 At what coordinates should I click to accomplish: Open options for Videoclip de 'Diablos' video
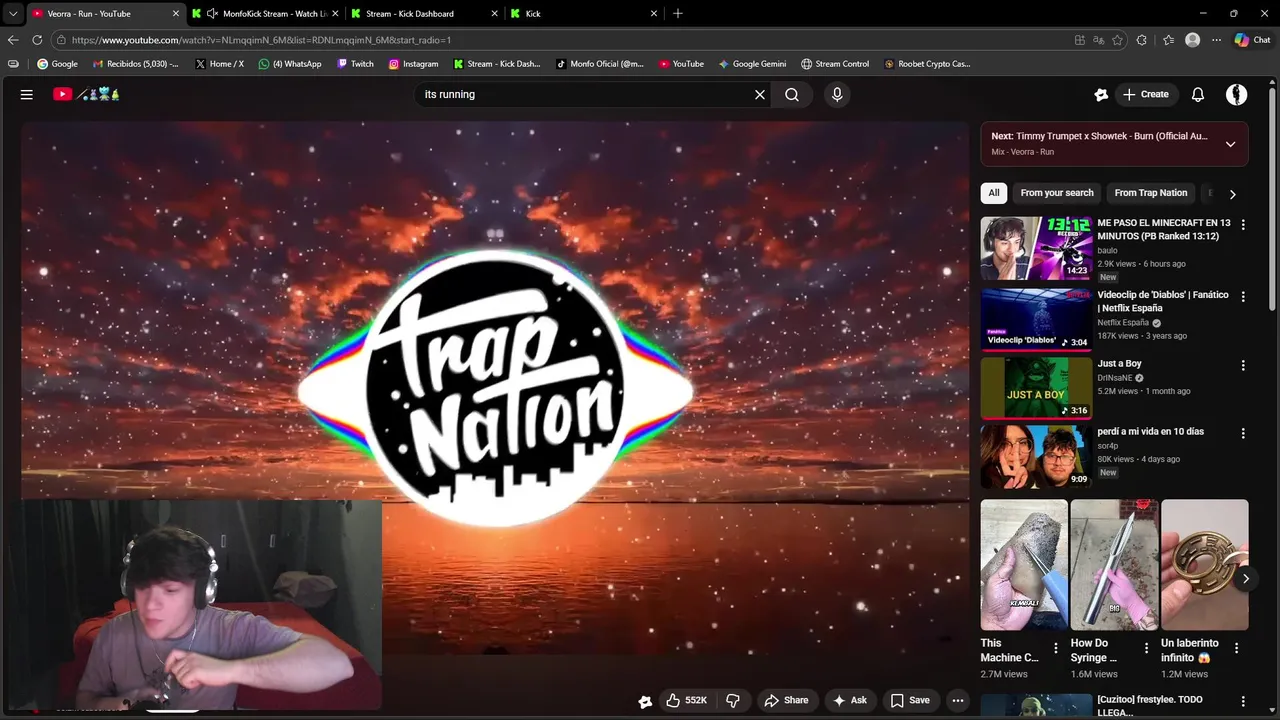[1243, 296]
